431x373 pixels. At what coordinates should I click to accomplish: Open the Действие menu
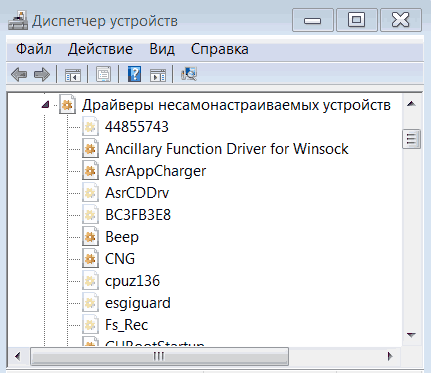coord(100,49)
